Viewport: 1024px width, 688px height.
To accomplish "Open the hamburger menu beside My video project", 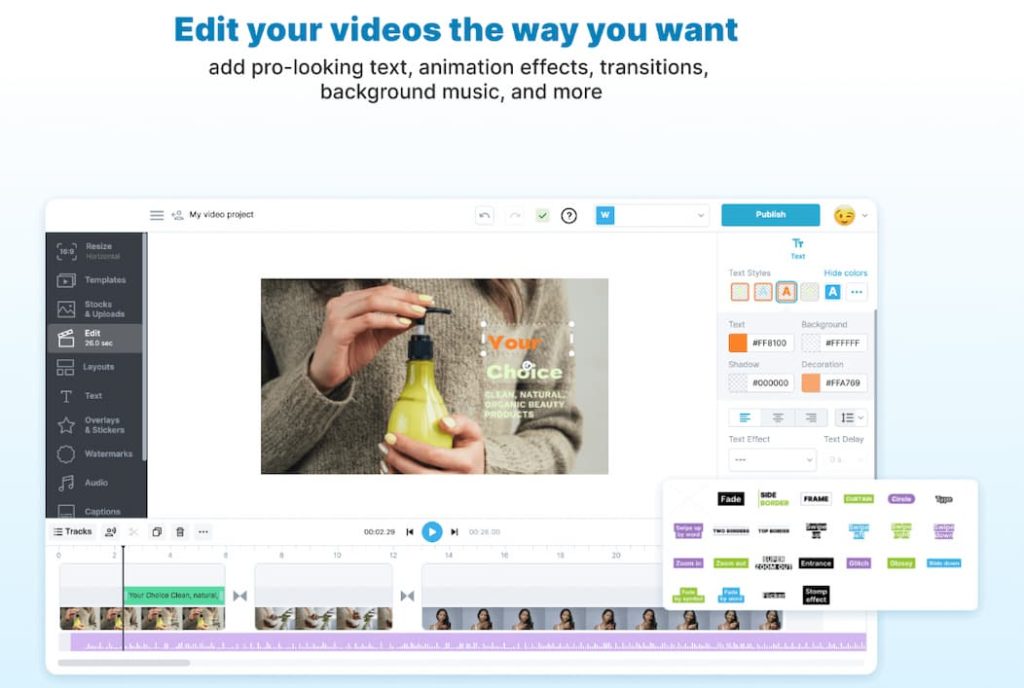I will 157,215.
